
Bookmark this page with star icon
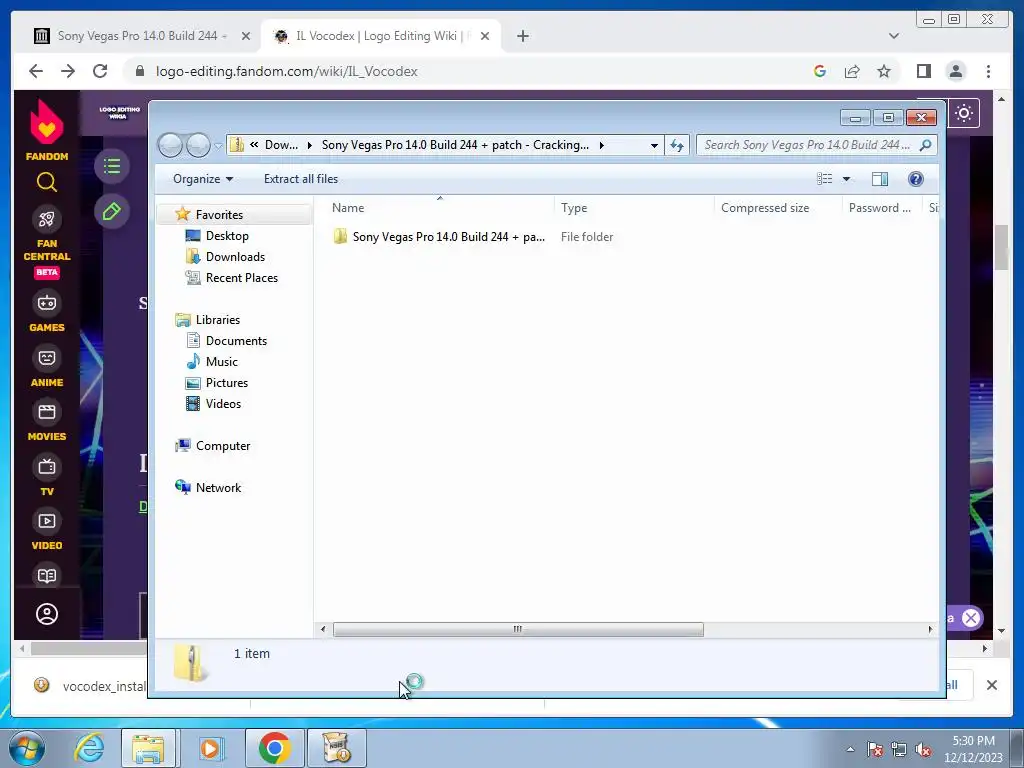click(x=884, y=71)
